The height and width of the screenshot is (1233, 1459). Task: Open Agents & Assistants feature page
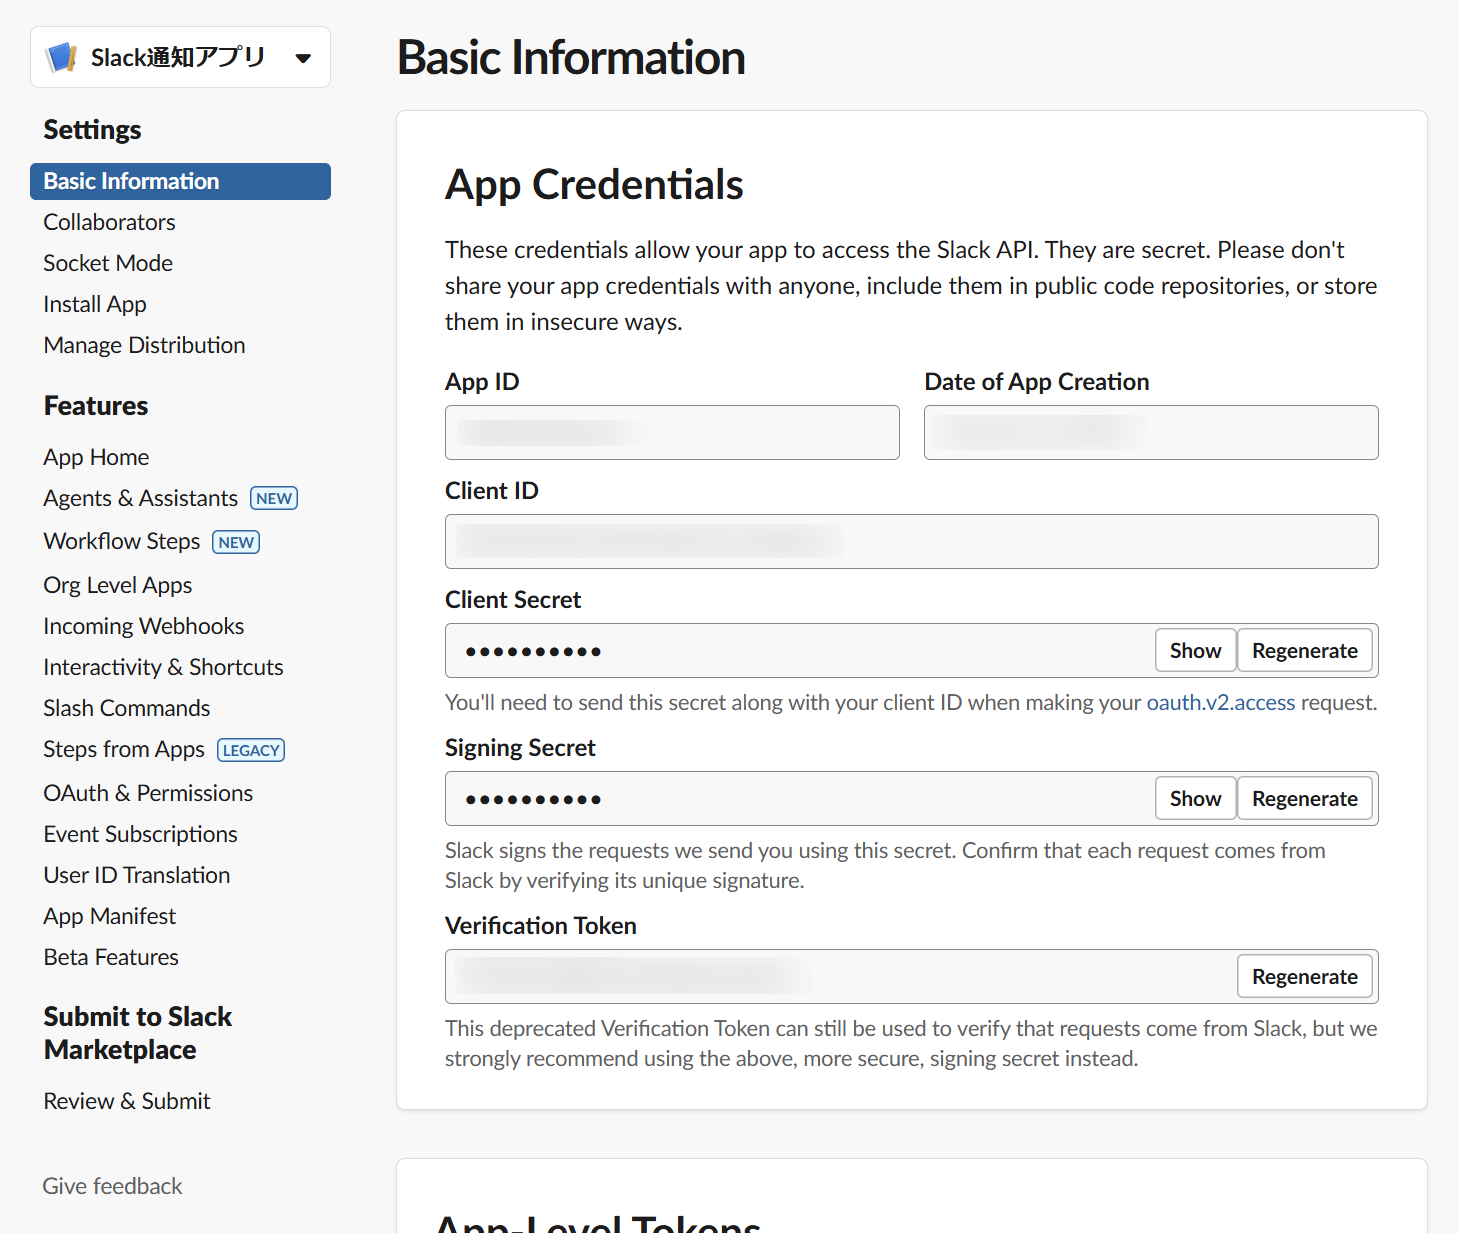tap(140, 498)
